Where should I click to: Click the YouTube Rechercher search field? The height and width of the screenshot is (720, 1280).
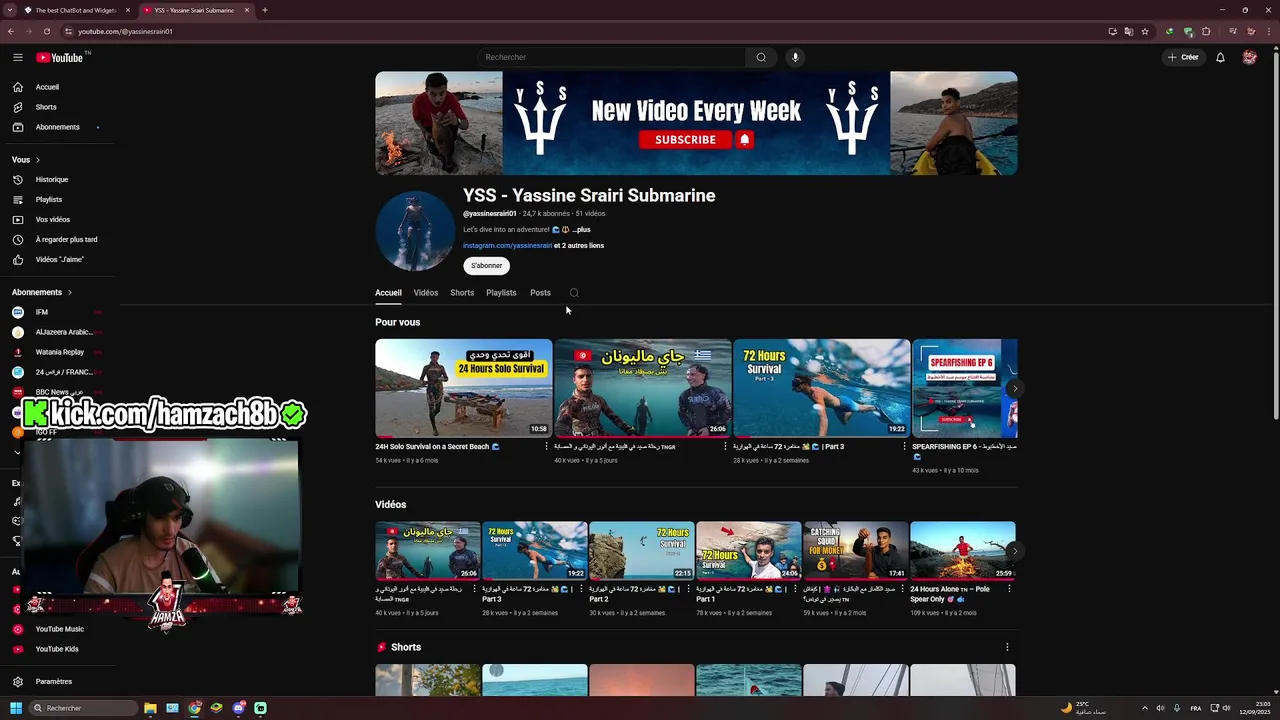click(x=612, y=57)
